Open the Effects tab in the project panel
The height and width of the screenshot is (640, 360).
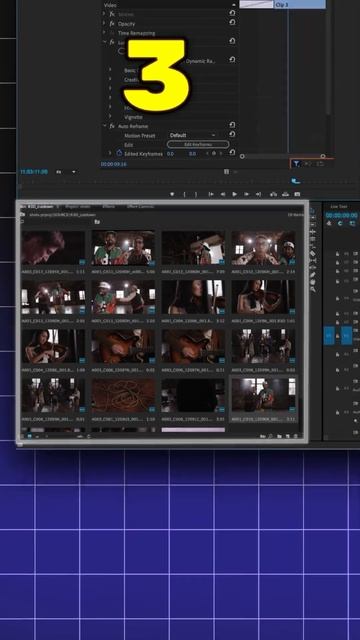click(x=109, y=207)
